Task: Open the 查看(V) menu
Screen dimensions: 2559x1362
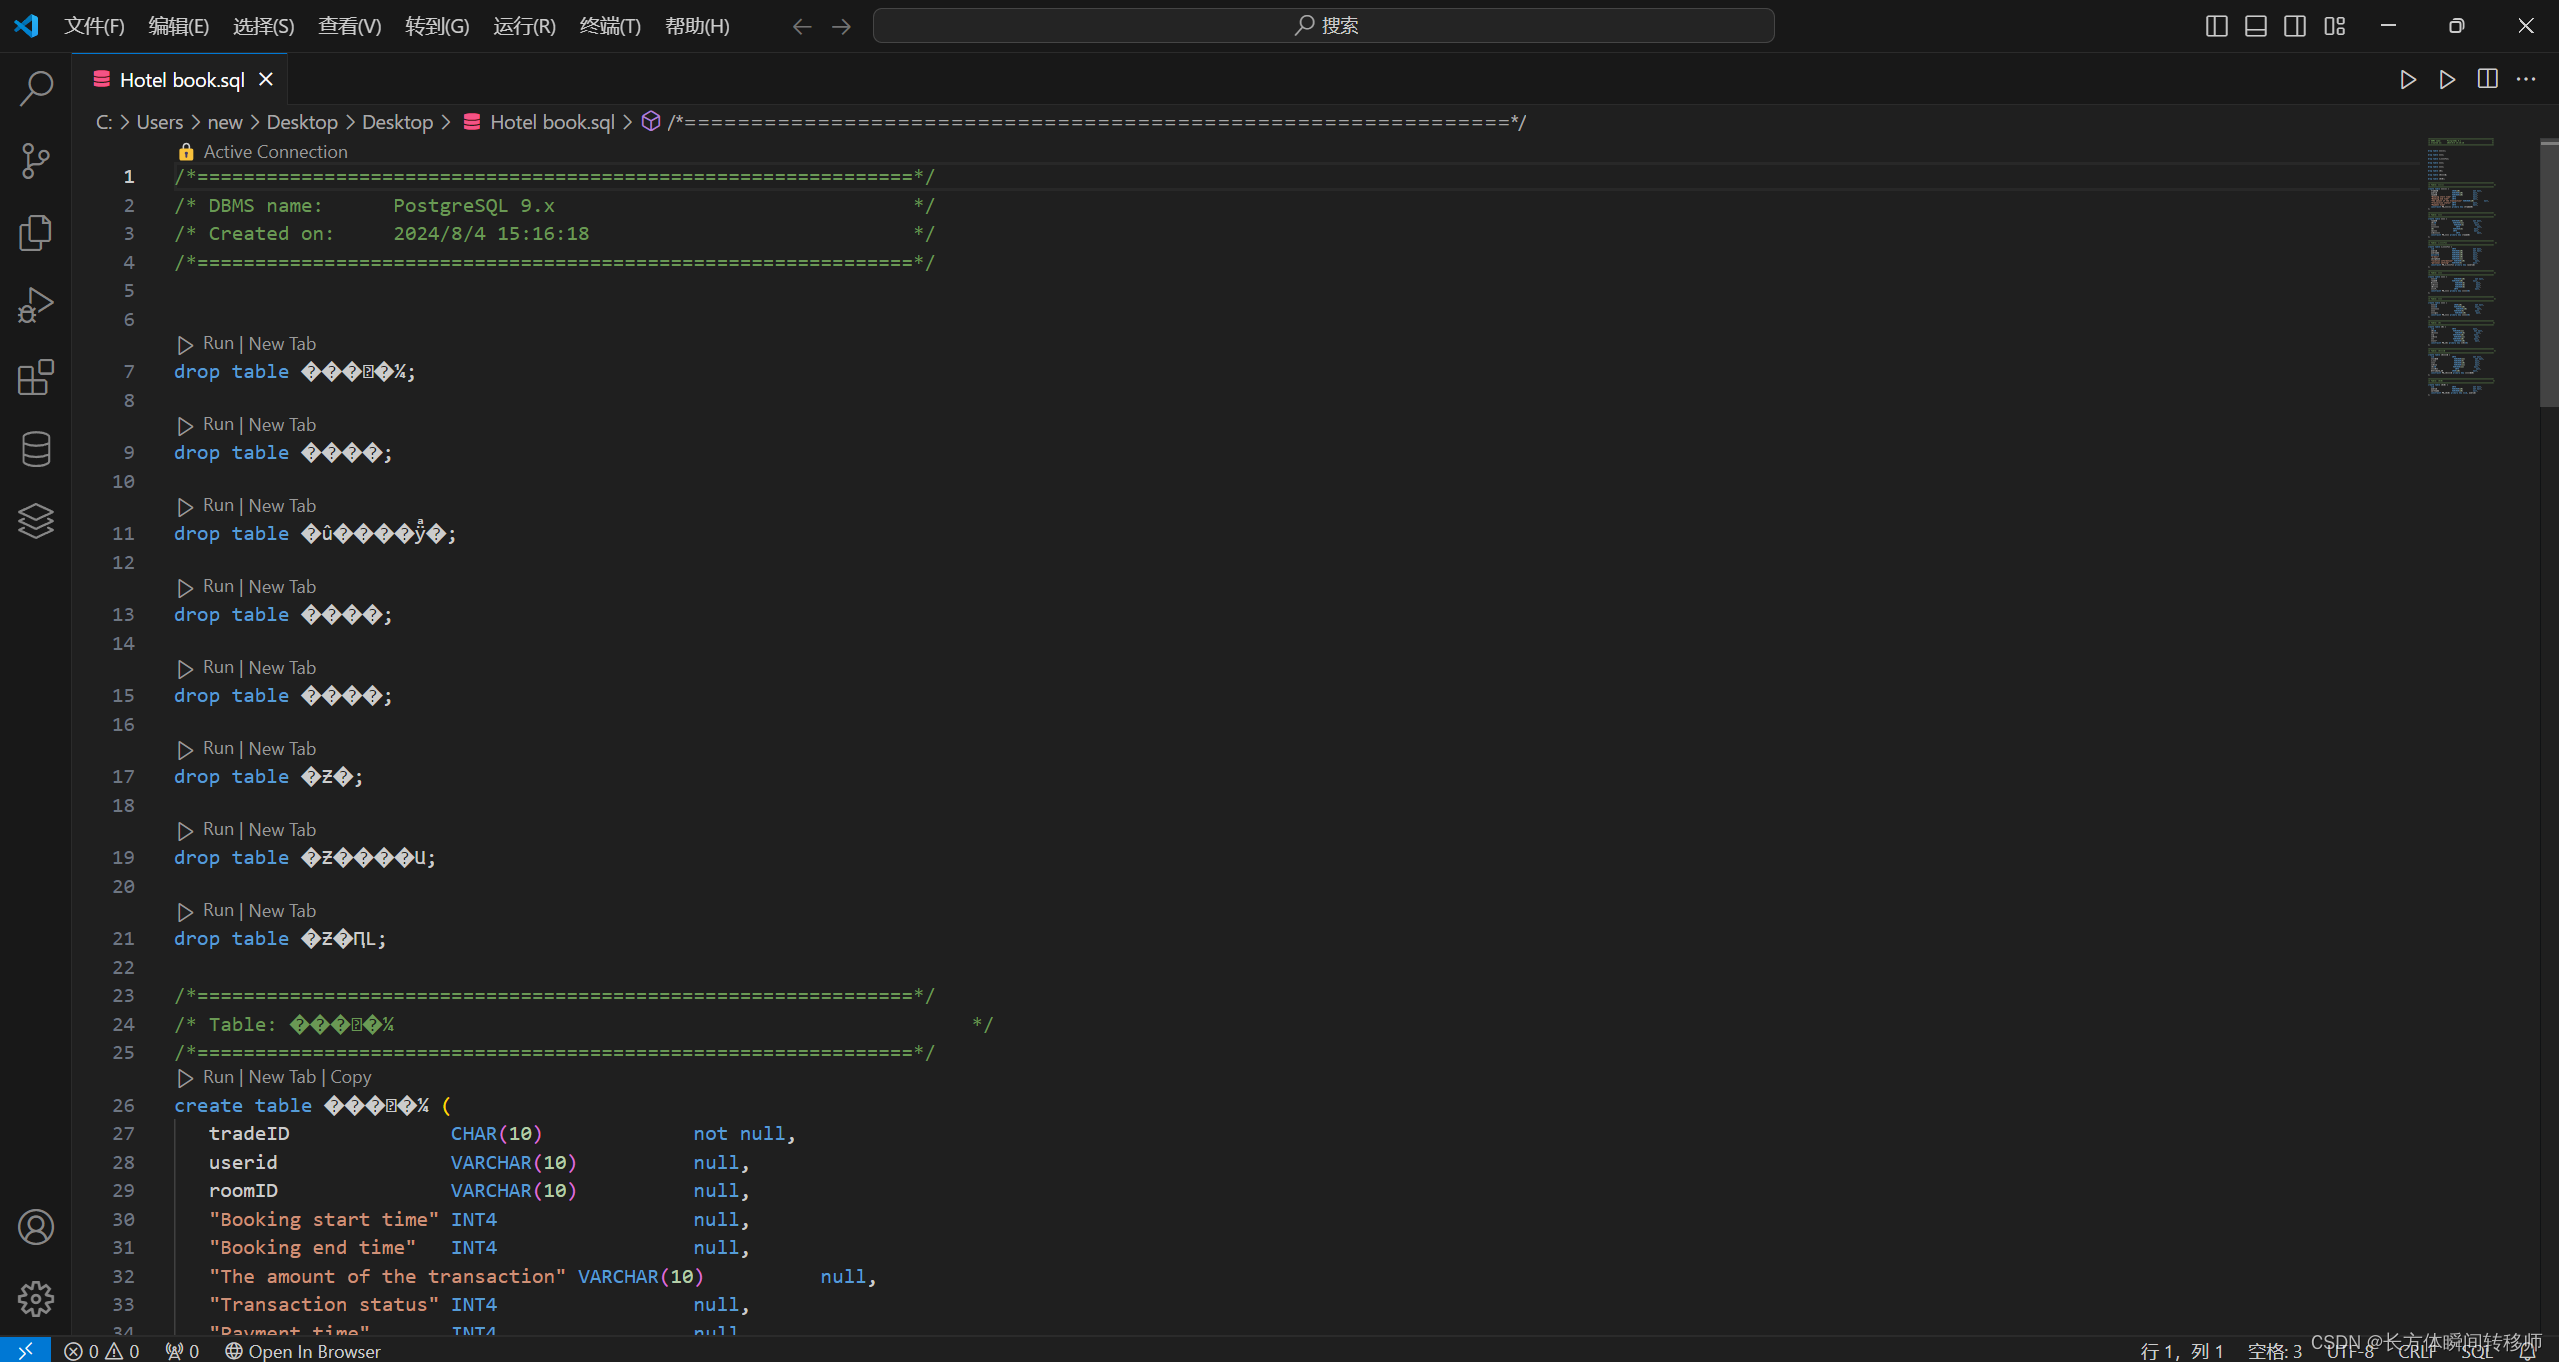Action: pos(350,26)
